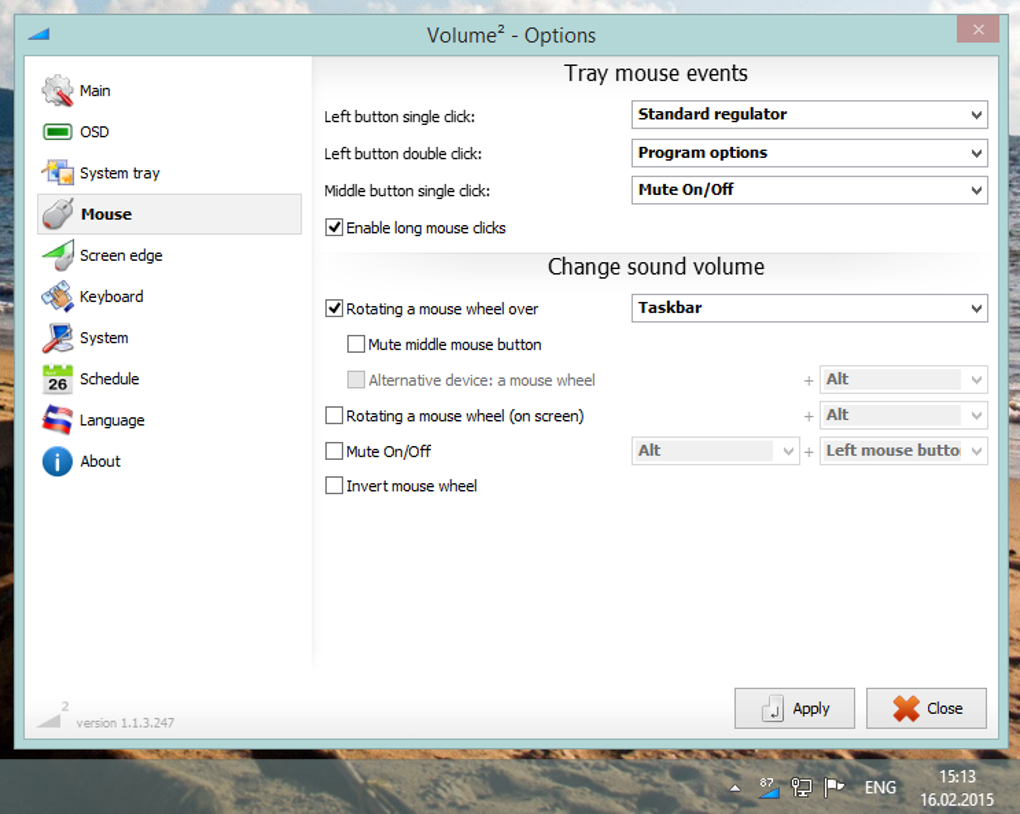Click the Main gear icon in sidebar
Viewport: 1020px width, 814px height.
click(57, 90)
